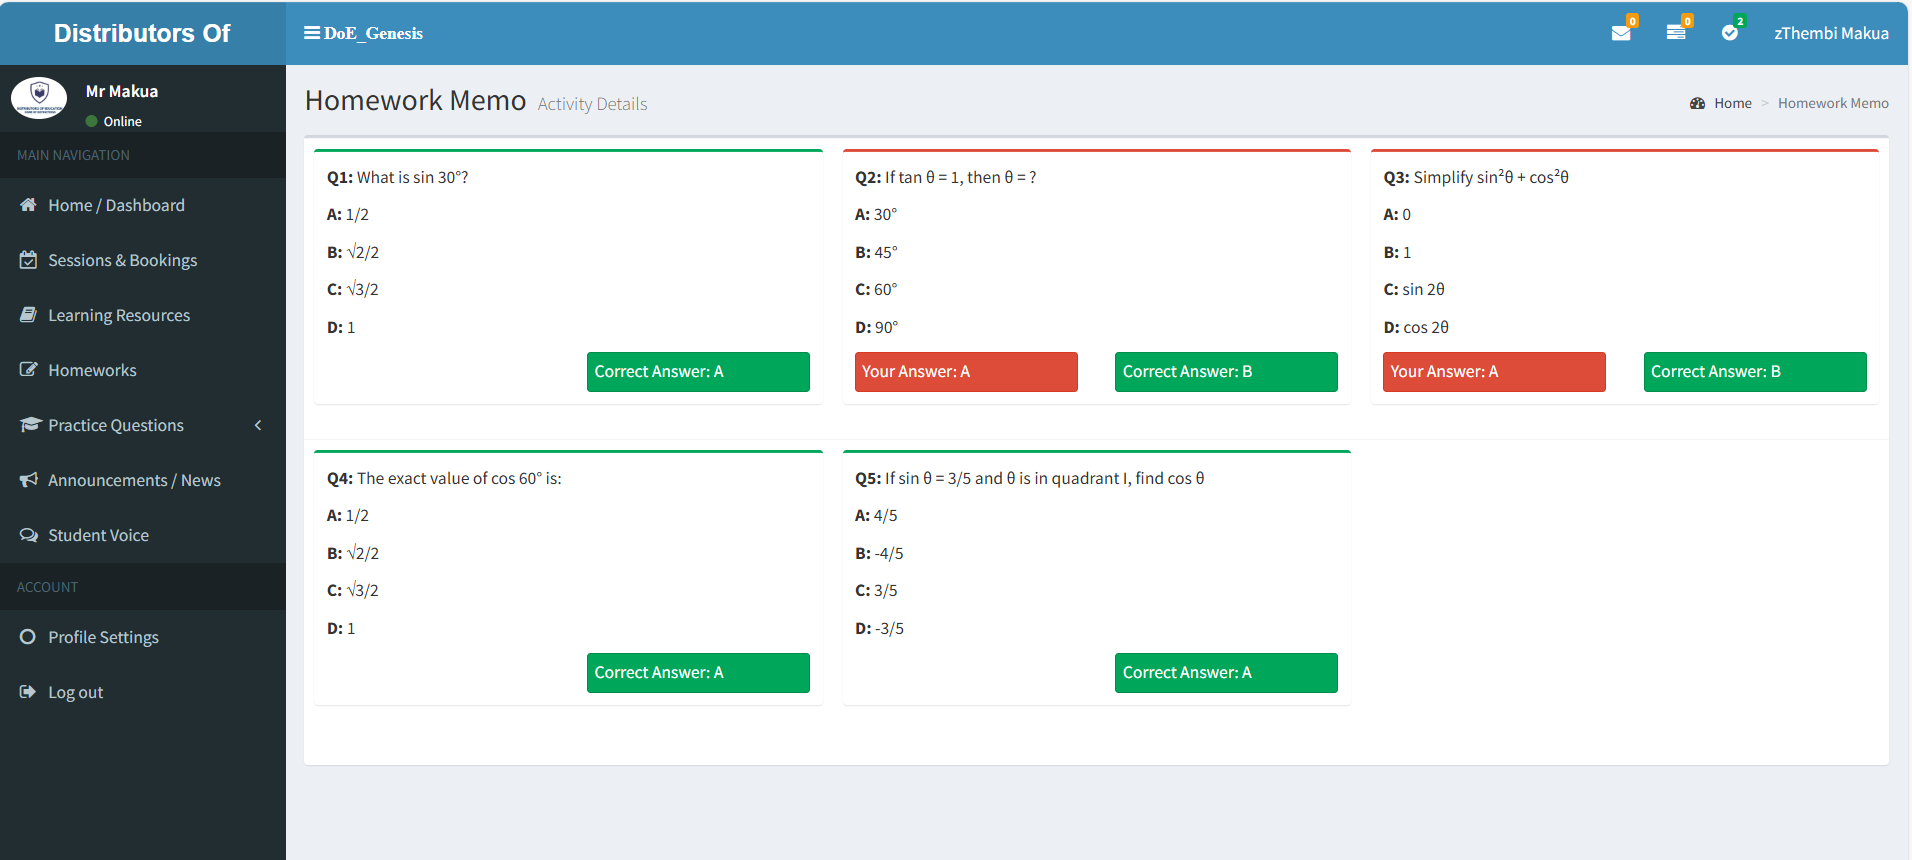1912x860 pixels.
Task: Click the home icon beside Home / Dashboard
Action: (28, 205)
